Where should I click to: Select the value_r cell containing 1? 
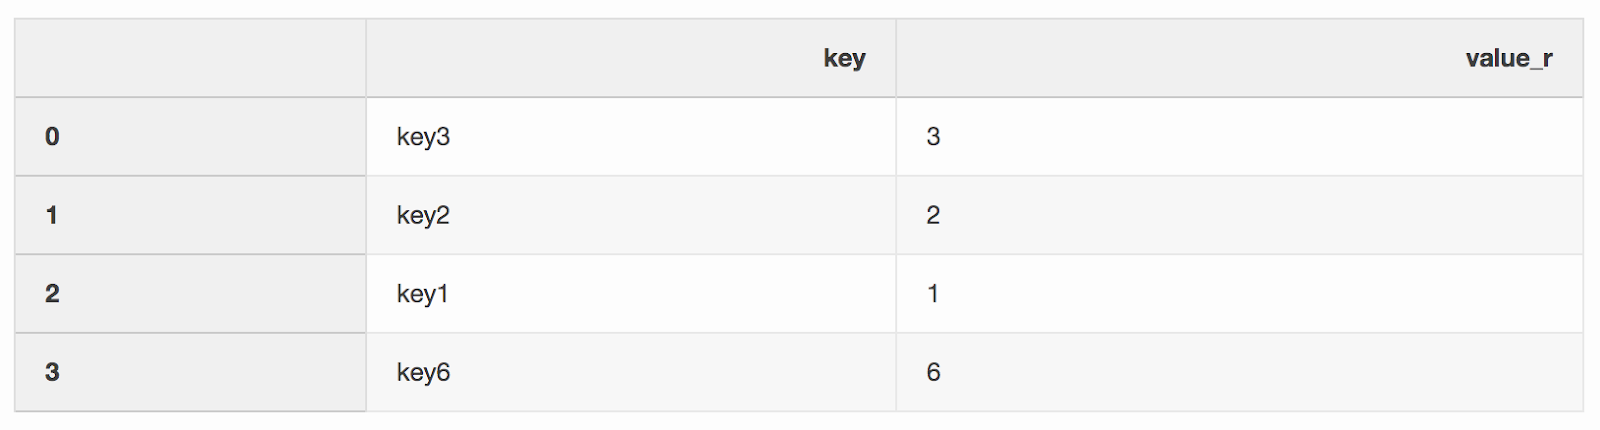(933, 294)
